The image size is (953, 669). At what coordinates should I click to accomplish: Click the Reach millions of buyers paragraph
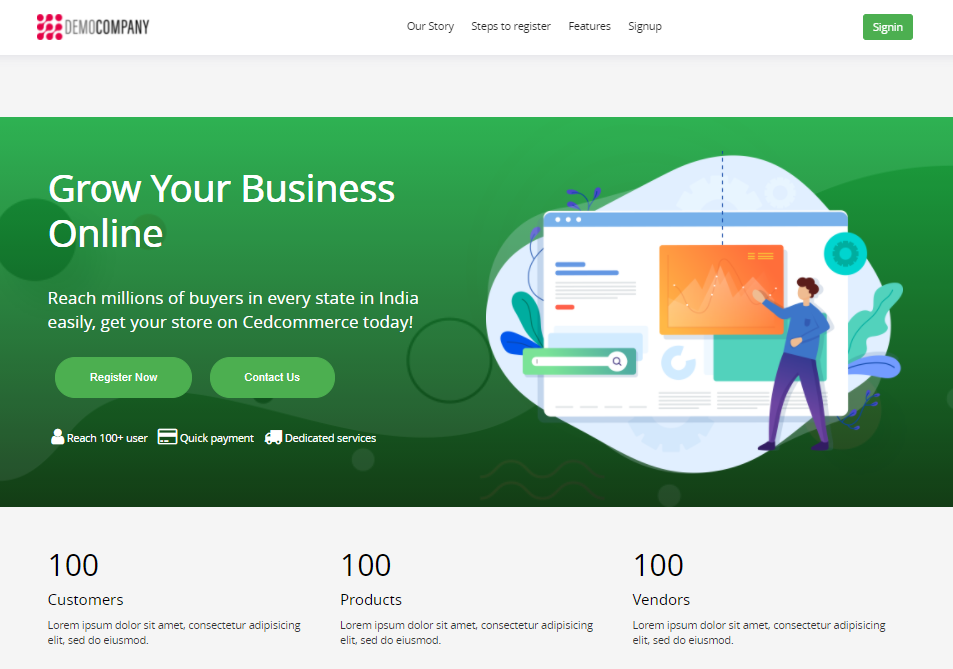click(x=233, y=310)
